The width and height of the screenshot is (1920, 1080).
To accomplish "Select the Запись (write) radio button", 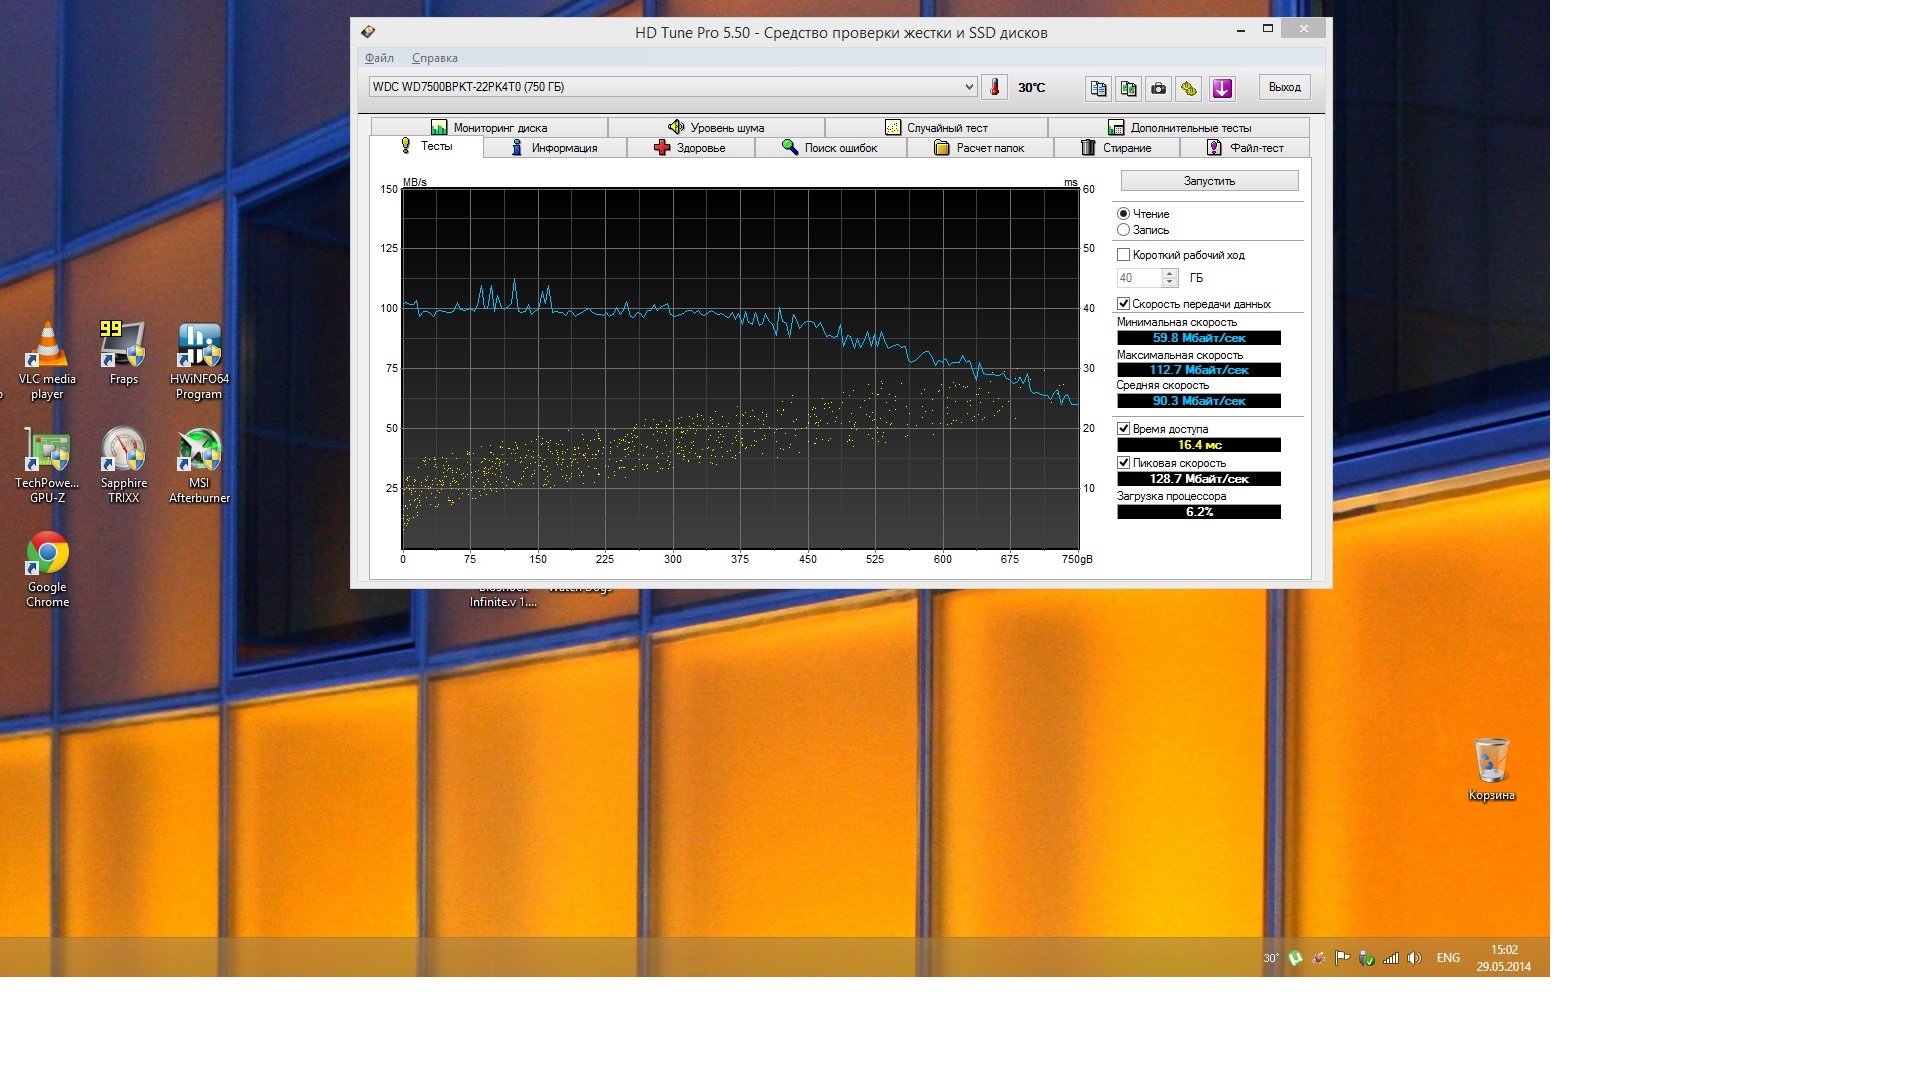I will pos(1124,230).
